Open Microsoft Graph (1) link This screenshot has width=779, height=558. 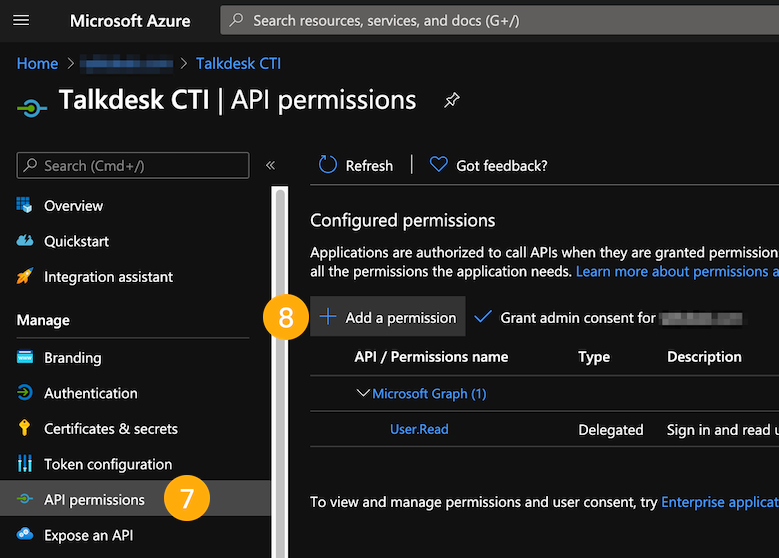429,394
